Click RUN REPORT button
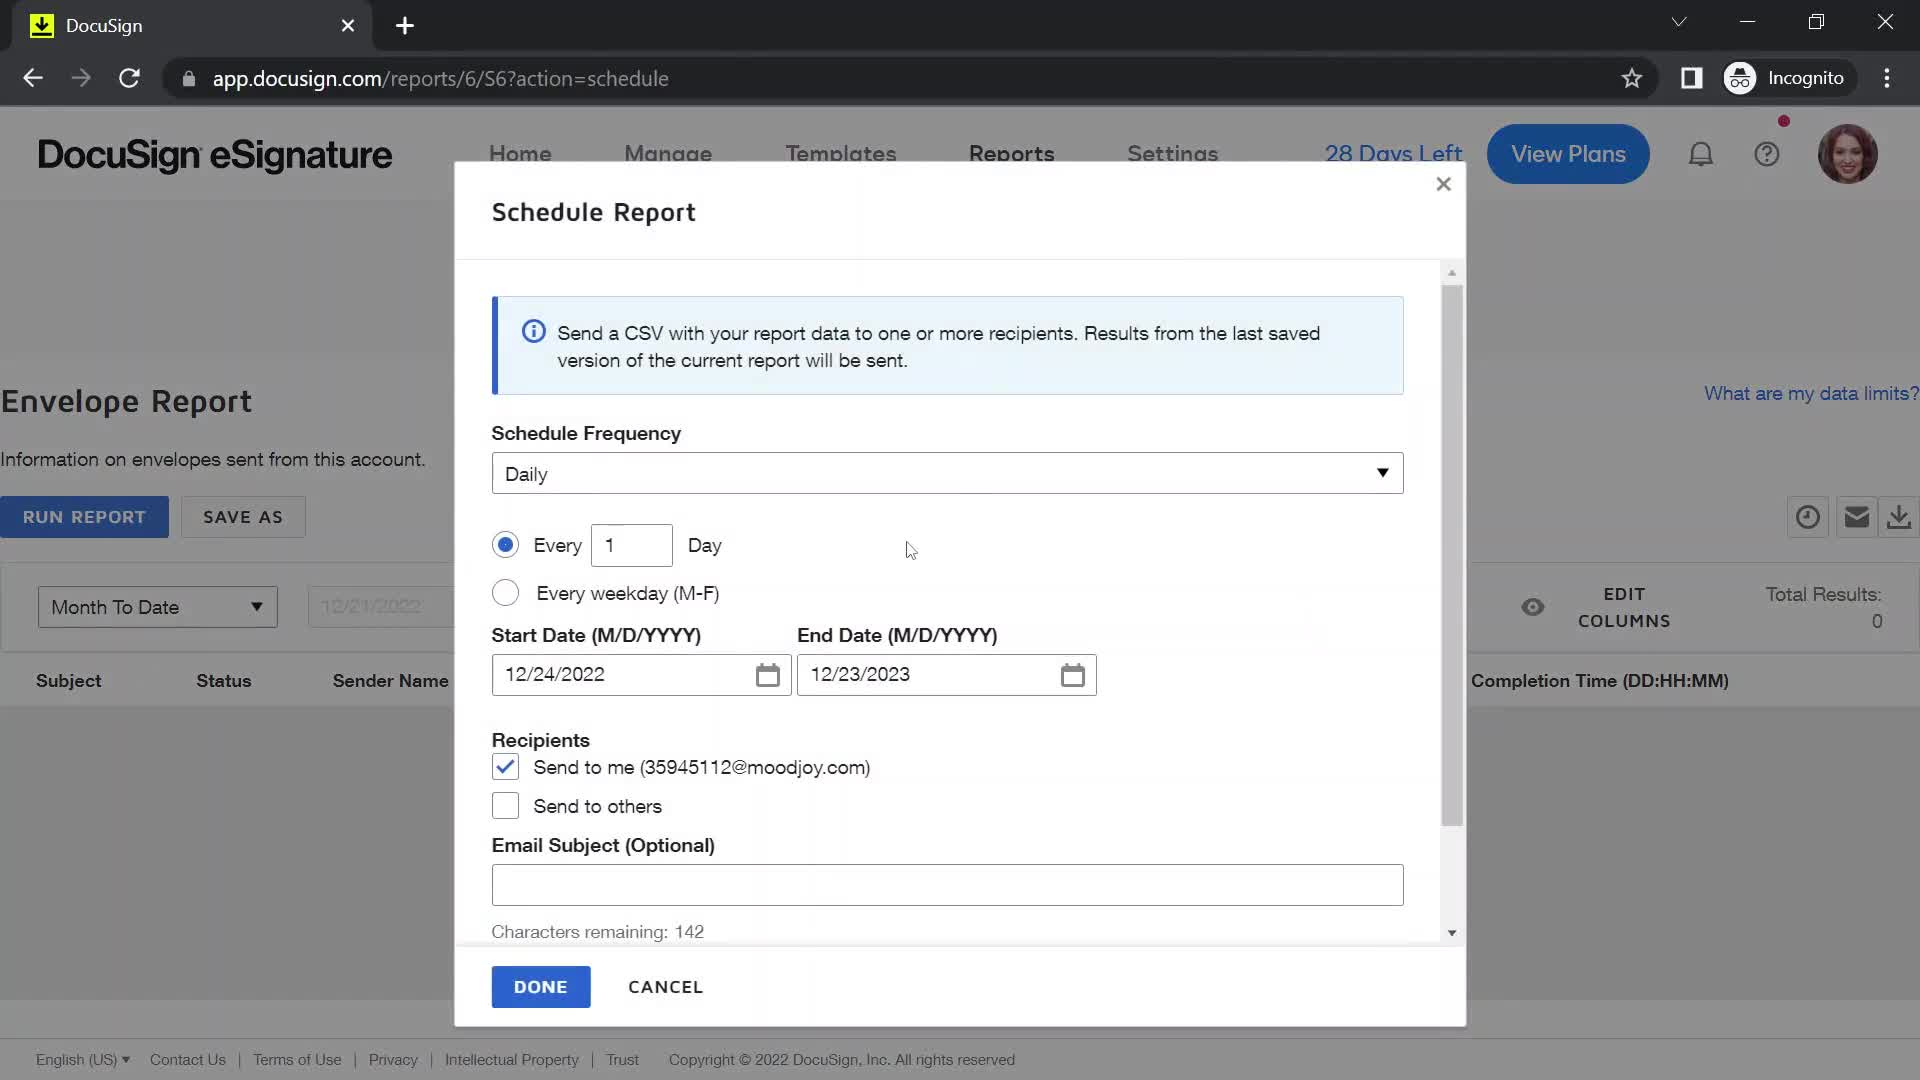The height and width of the screenshot is (1080, 1920). click(x=84, y=517)
